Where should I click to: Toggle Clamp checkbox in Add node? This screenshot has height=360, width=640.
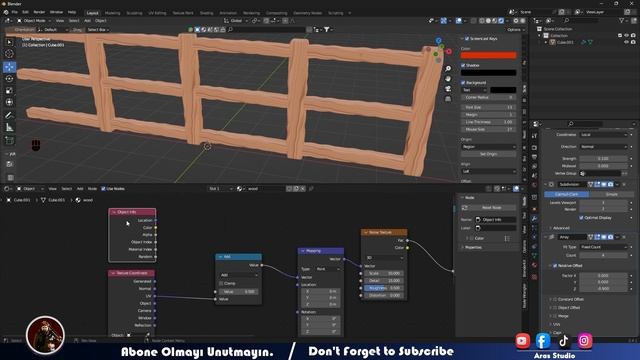coord(221,283)
